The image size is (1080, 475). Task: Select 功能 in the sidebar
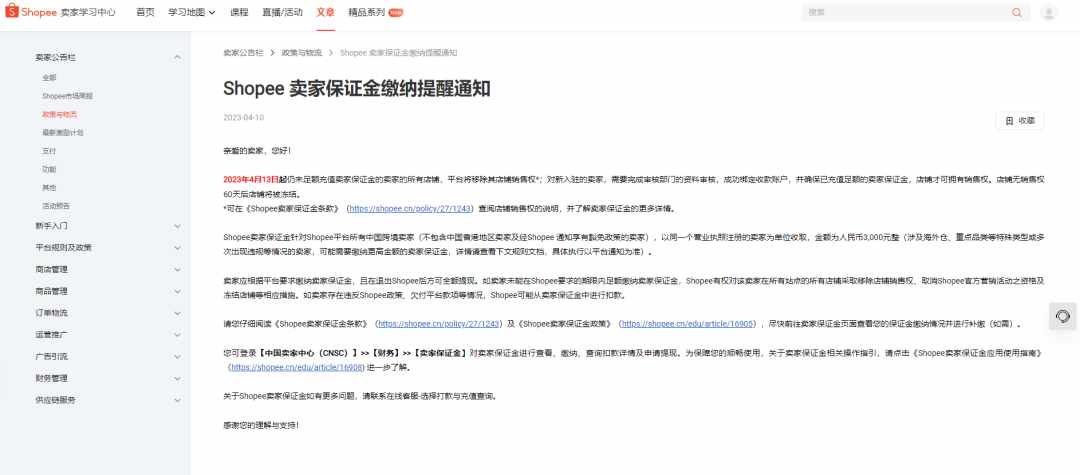tap(49, 169)
